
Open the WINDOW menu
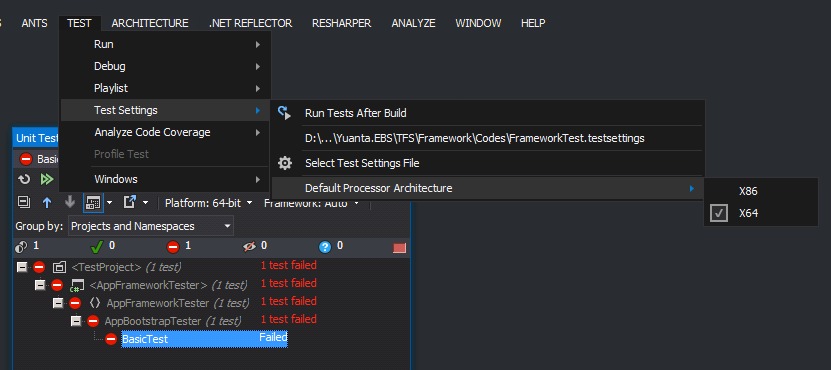pos(478,23)
